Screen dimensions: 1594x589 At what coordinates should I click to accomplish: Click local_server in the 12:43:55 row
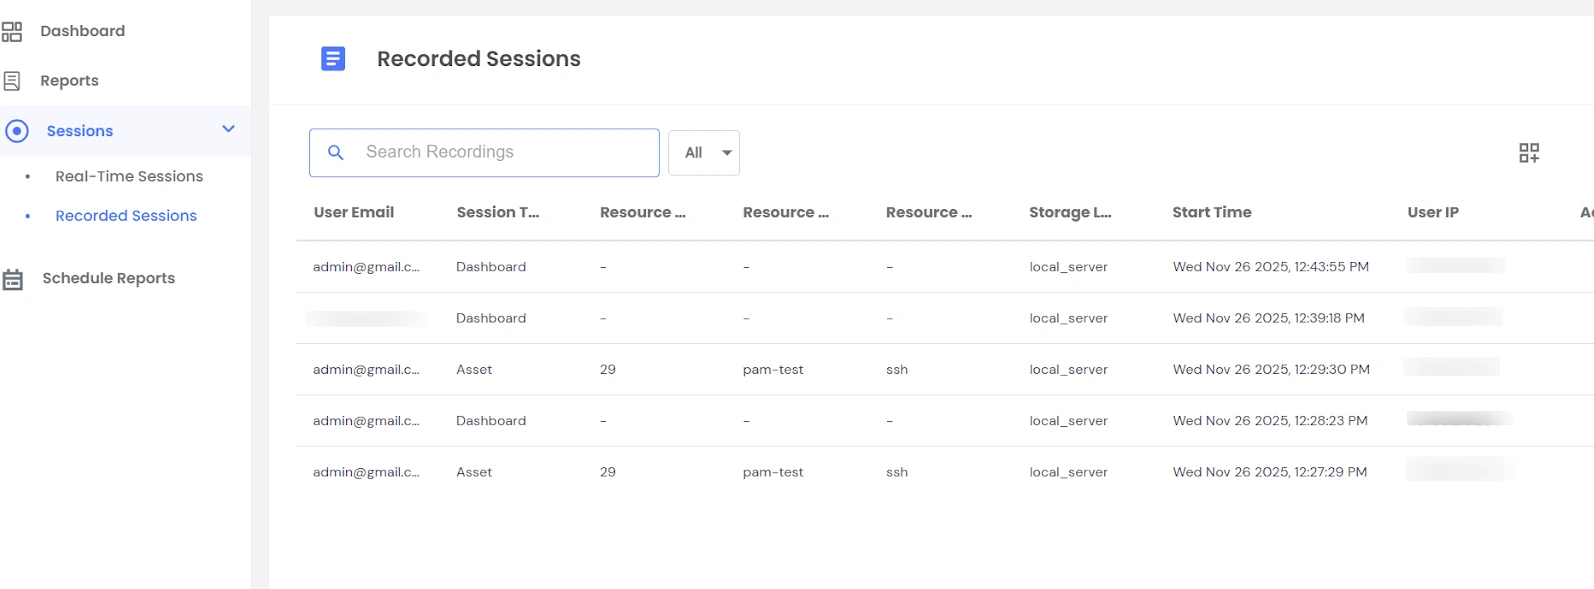tap(1068, 267)
